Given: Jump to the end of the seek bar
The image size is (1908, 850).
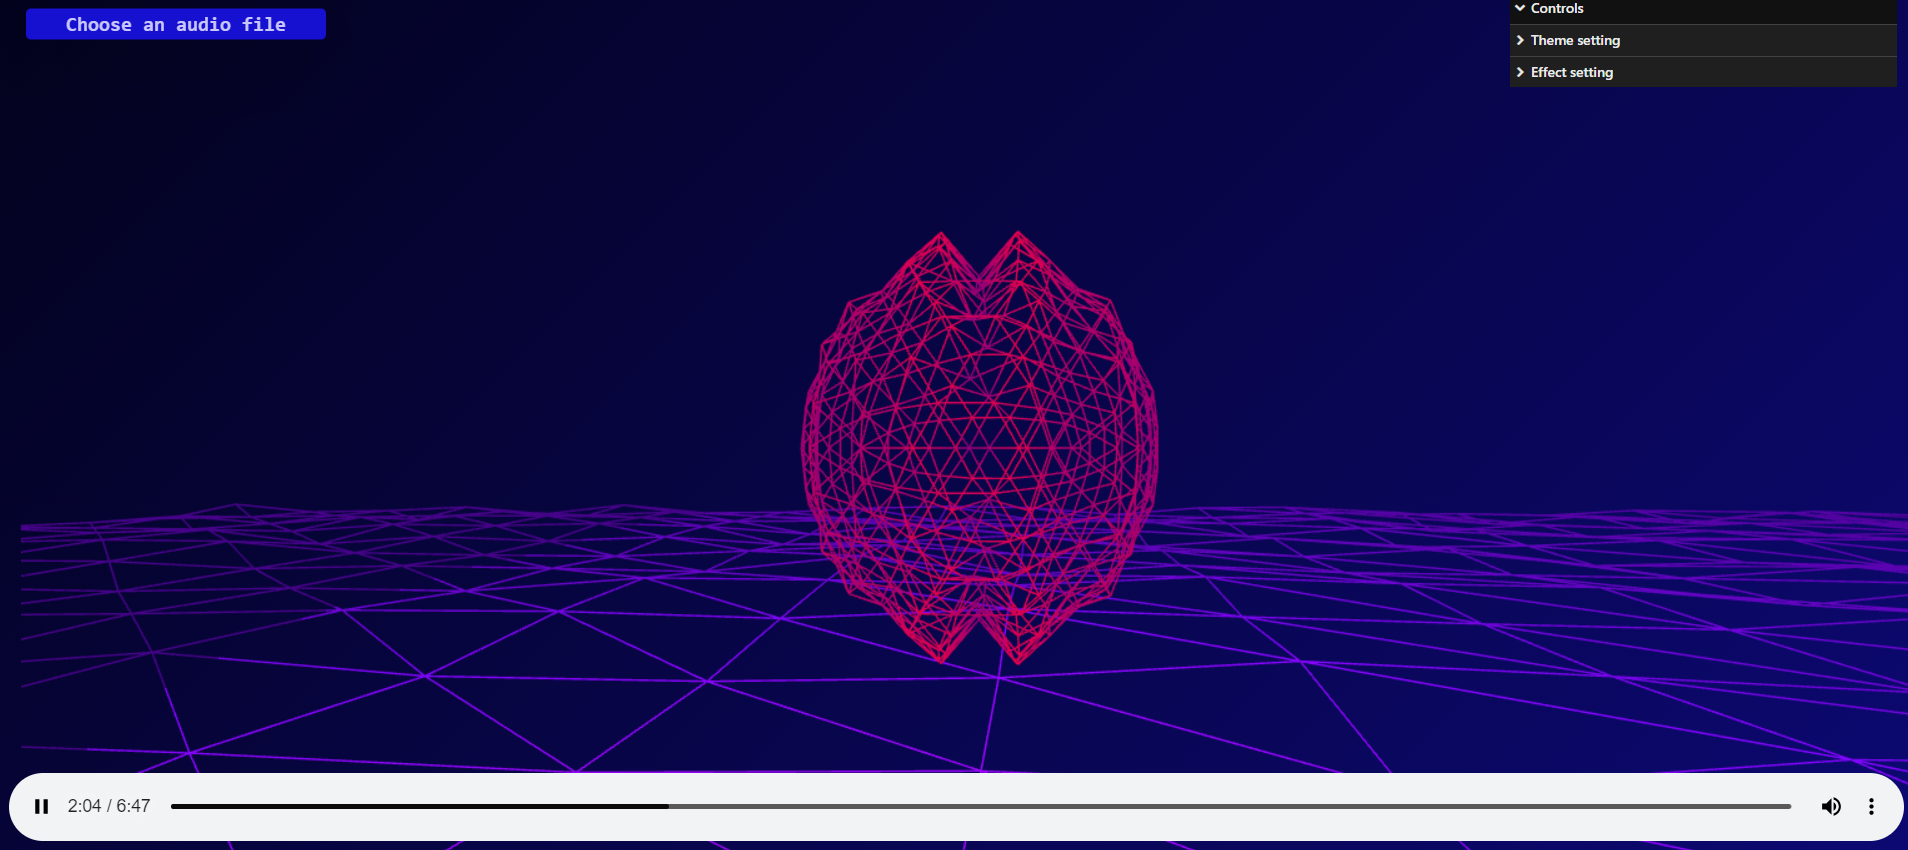Looking at the screenshot, I should tap(1789, 806).
